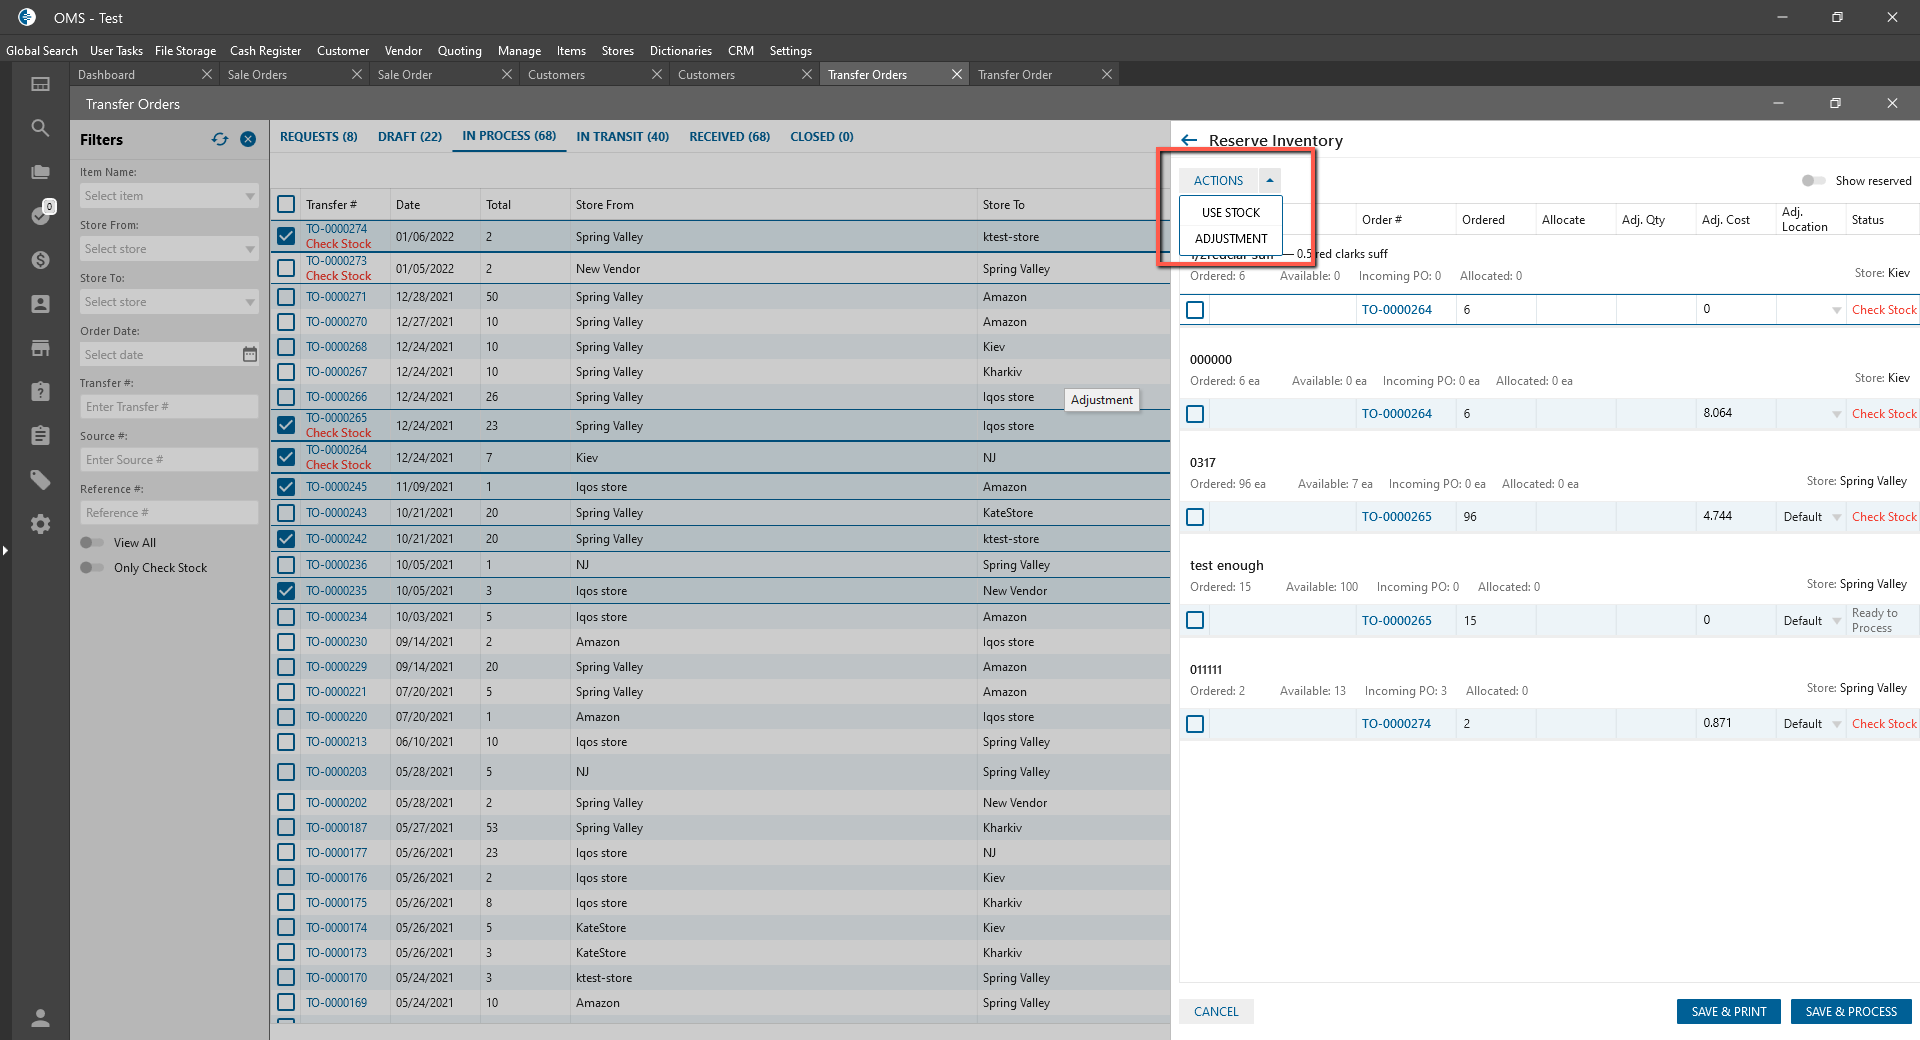1920x1040 pixels.
Task: Click the price tag sidebar icon
Action: coord(40,480)
